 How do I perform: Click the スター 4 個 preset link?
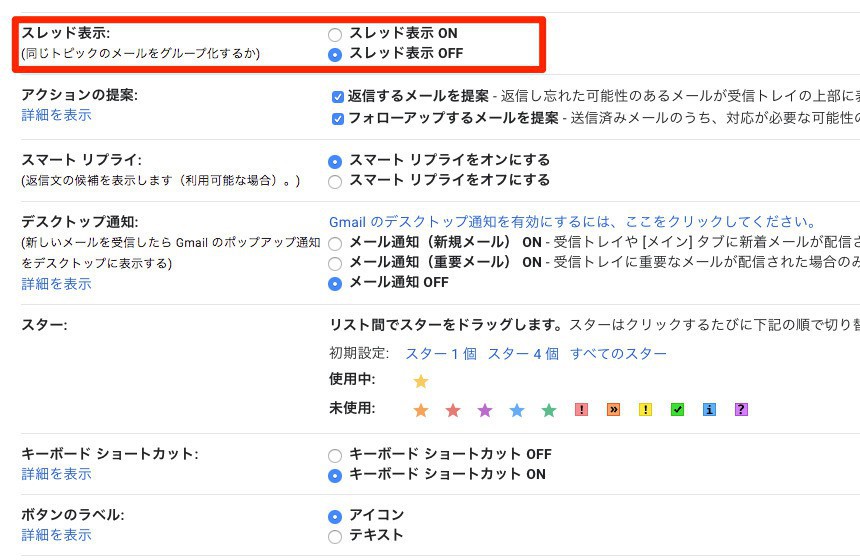point(523,354)
